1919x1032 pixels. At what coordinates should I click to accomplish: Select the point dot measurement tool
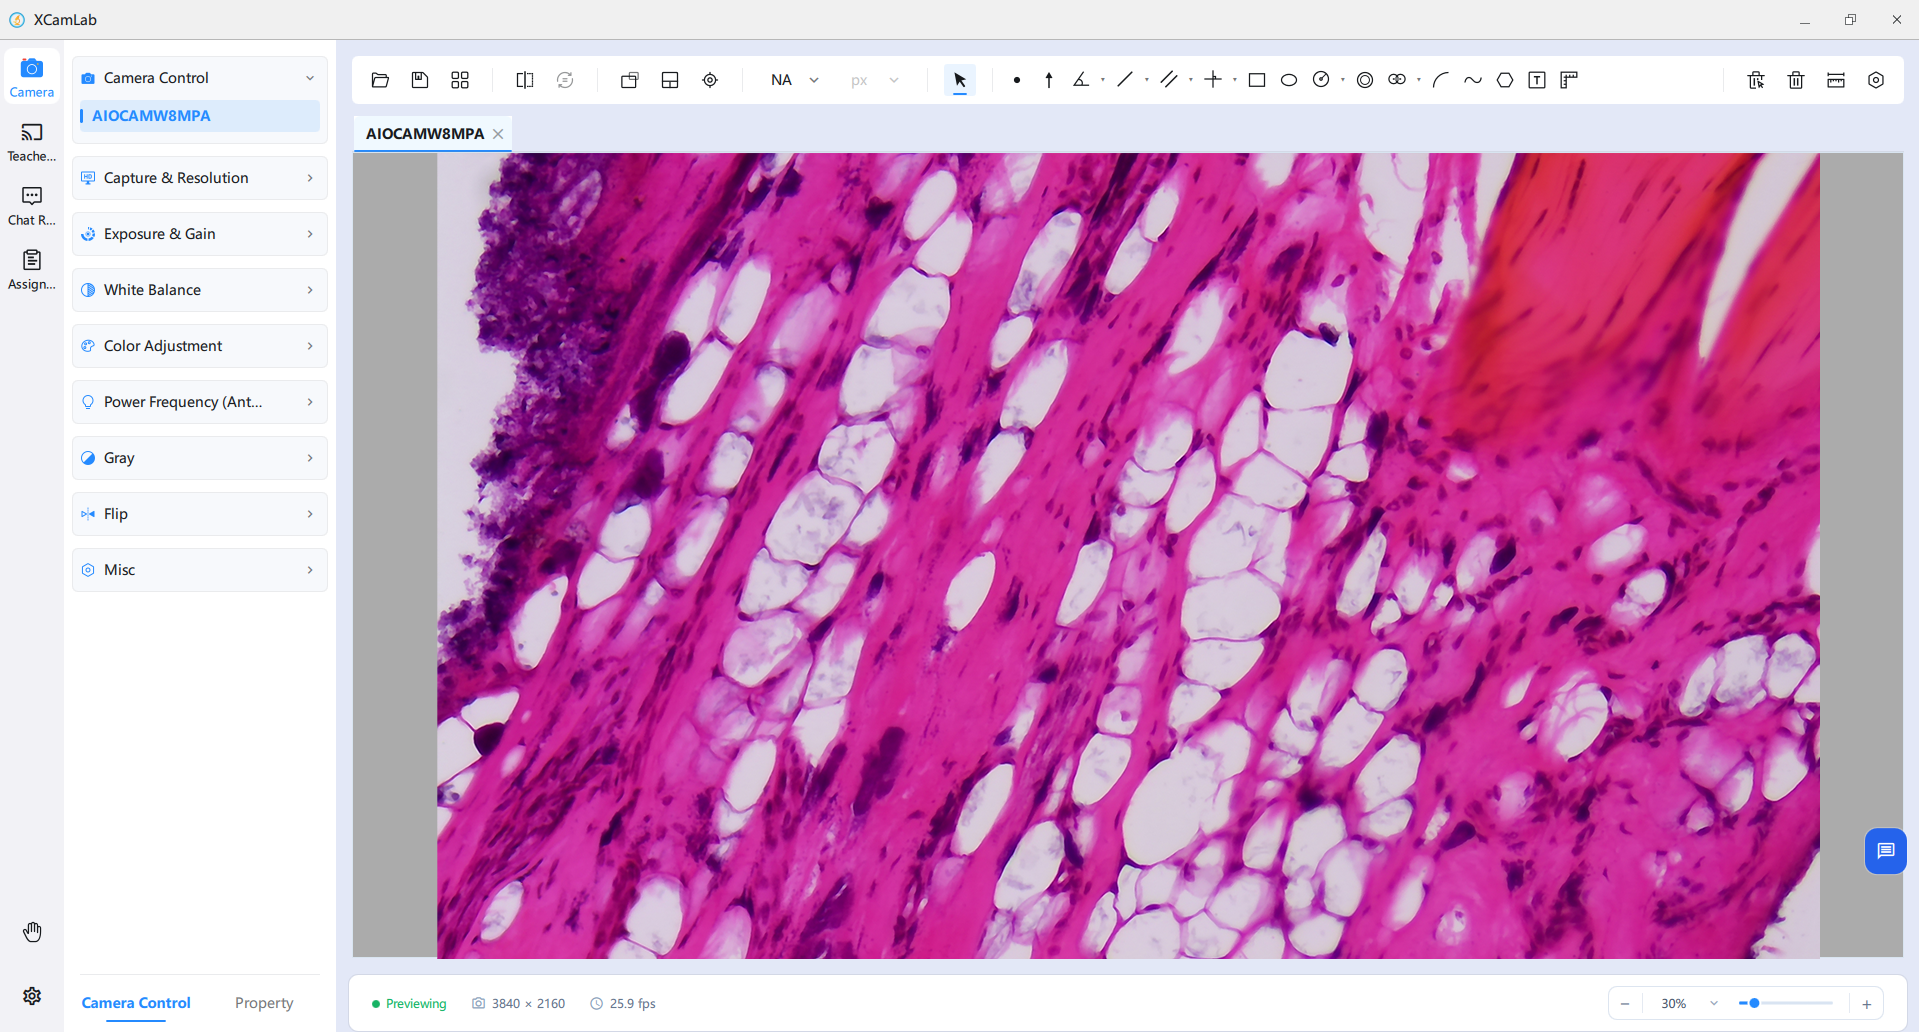click(1017, 80)
